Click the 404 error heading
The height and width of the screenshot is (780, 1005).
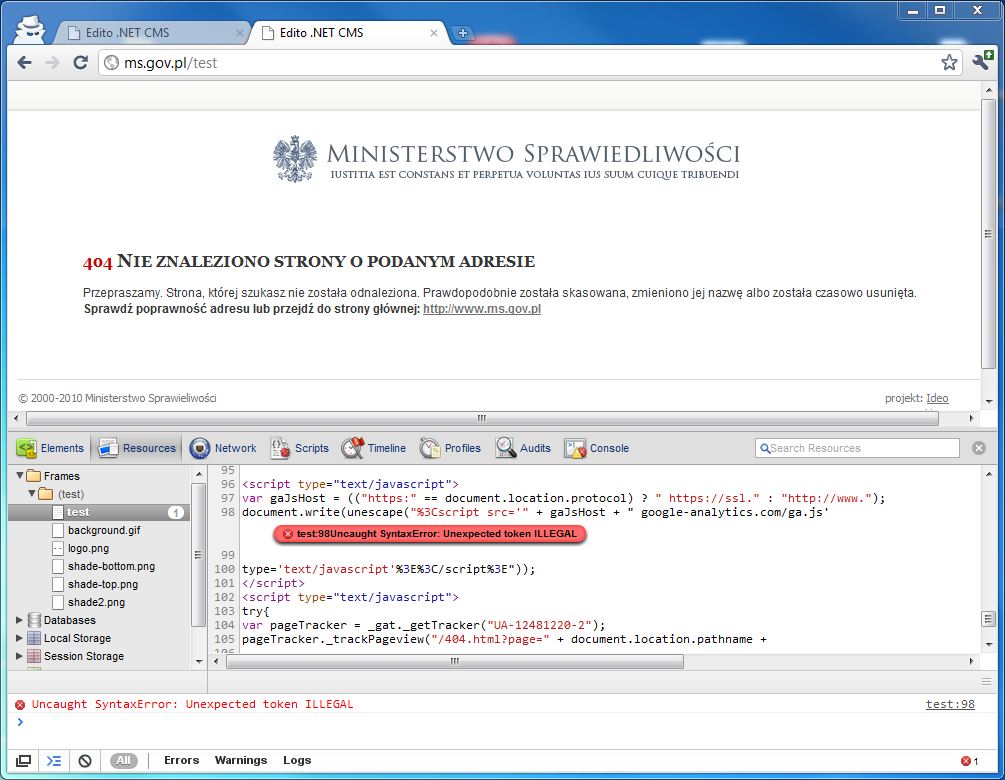coord(308,261)
